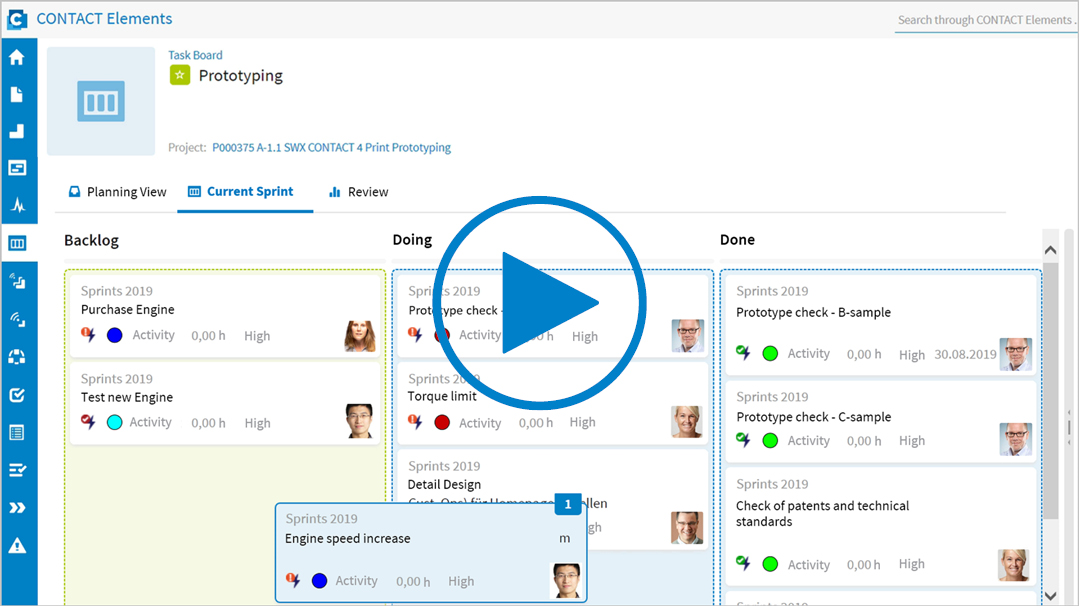
Task: Click the assignee avatar on Detail Design card
Action: (x=687, y=528)
